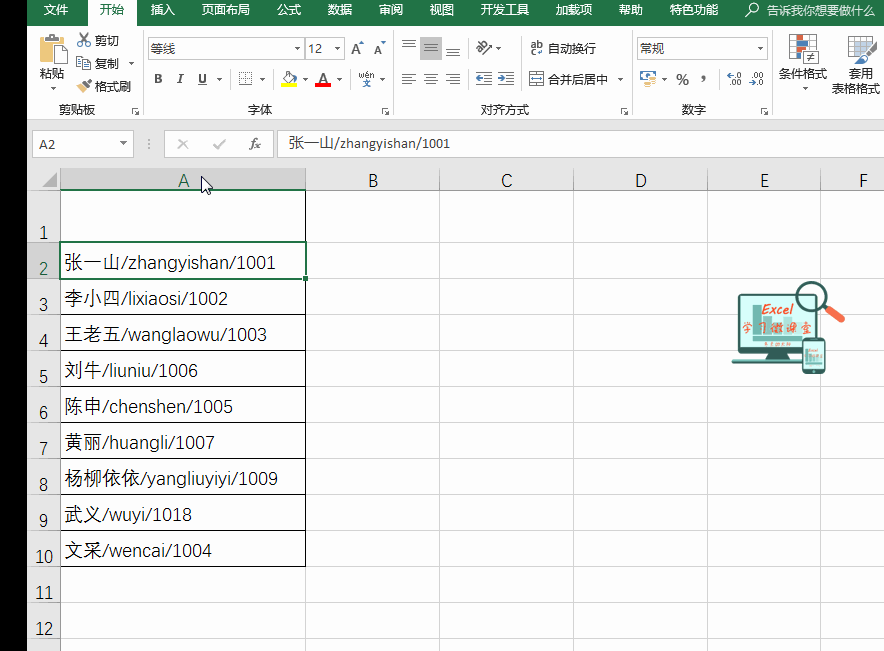Click the decrease indent icon

[484, 79]
